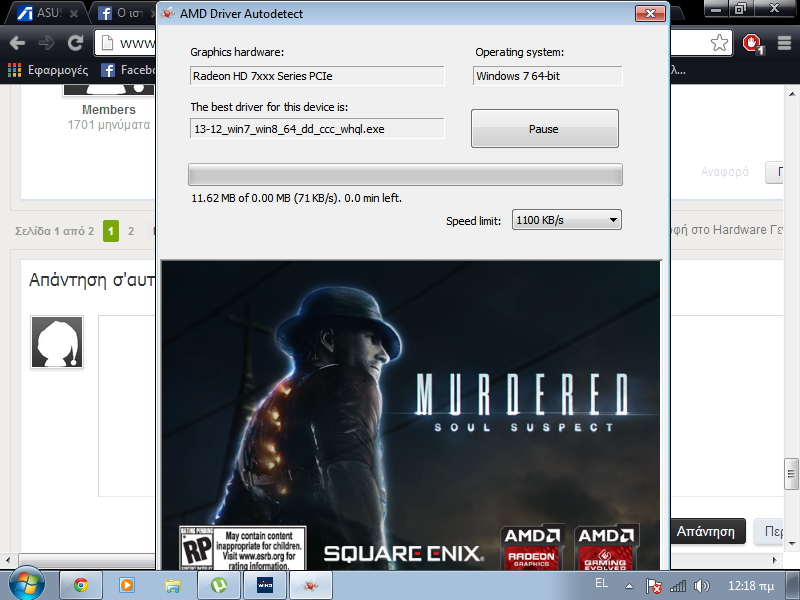Pause the AMD driver download
The height and width of the screenshot is (600, 800).
pos(544,129)
